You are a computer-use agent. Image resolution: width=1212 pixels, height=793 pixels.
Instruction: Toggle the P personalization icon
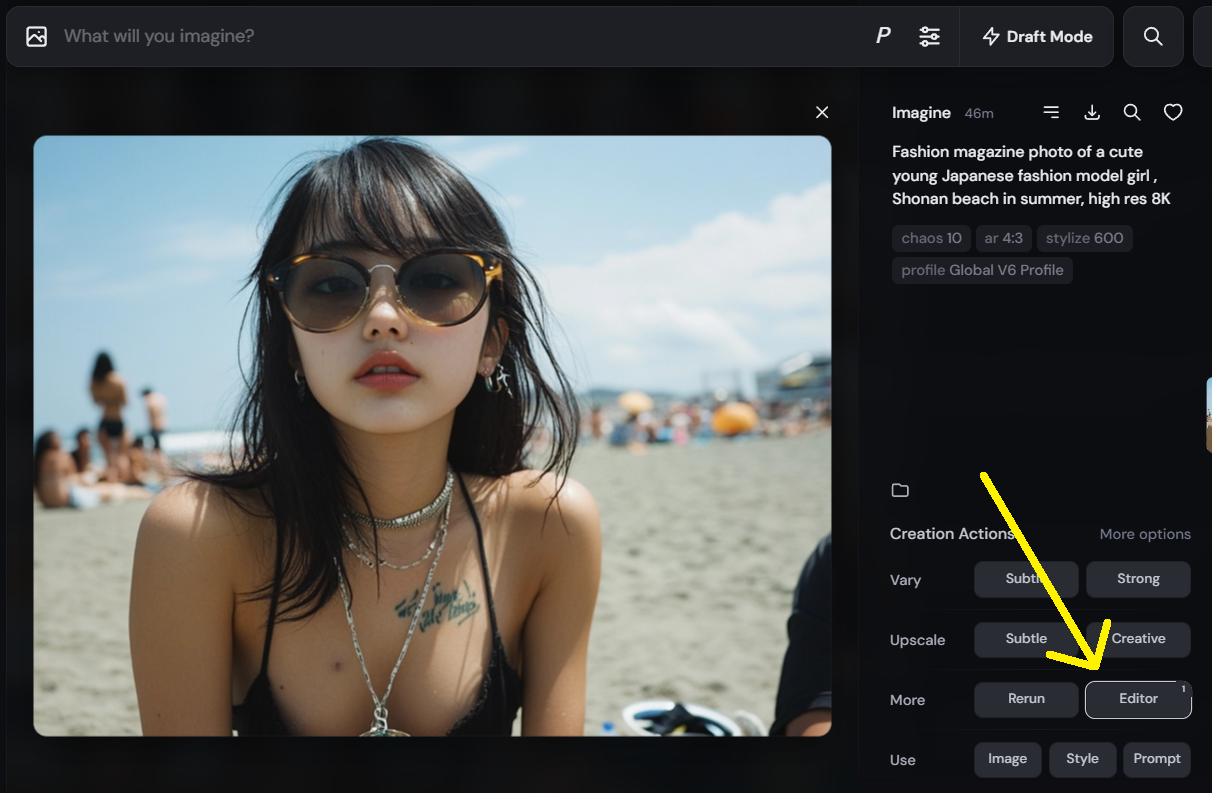[x=883, y=36]
